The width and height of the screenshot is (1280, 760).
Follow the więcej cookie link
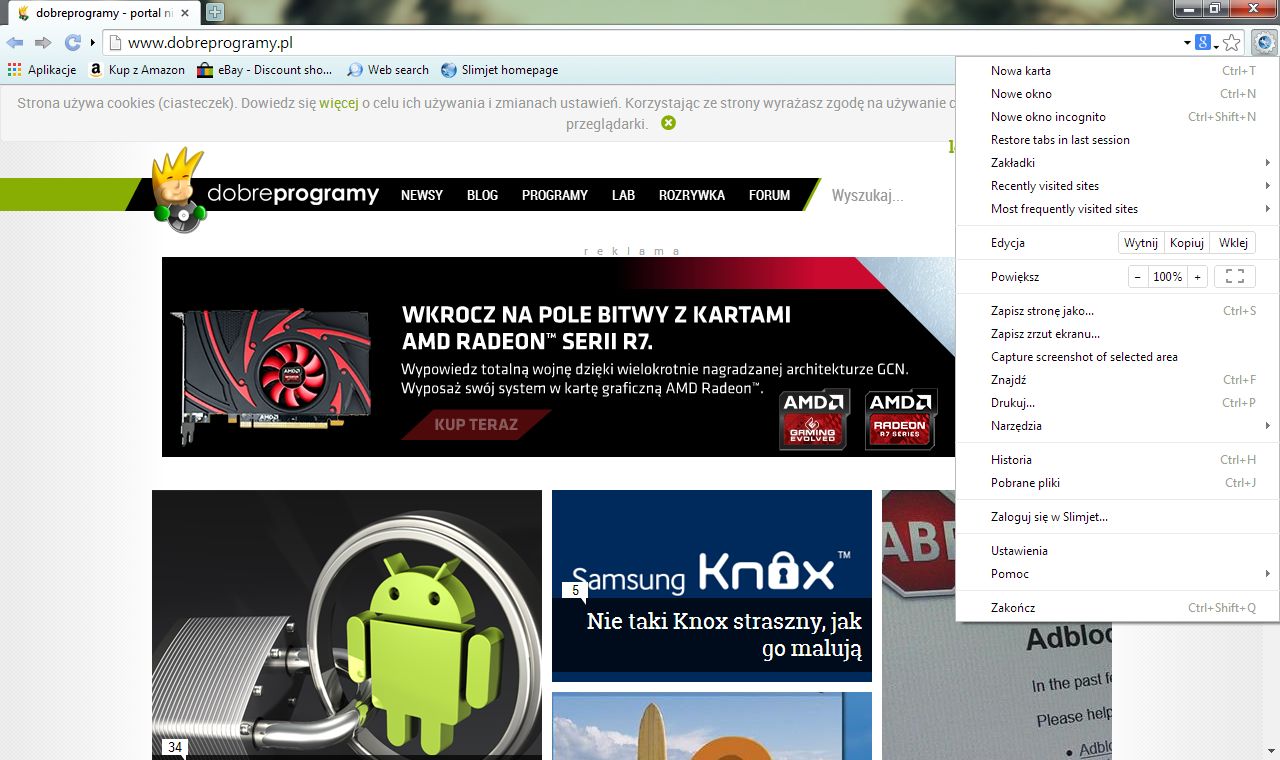(339, 102)
